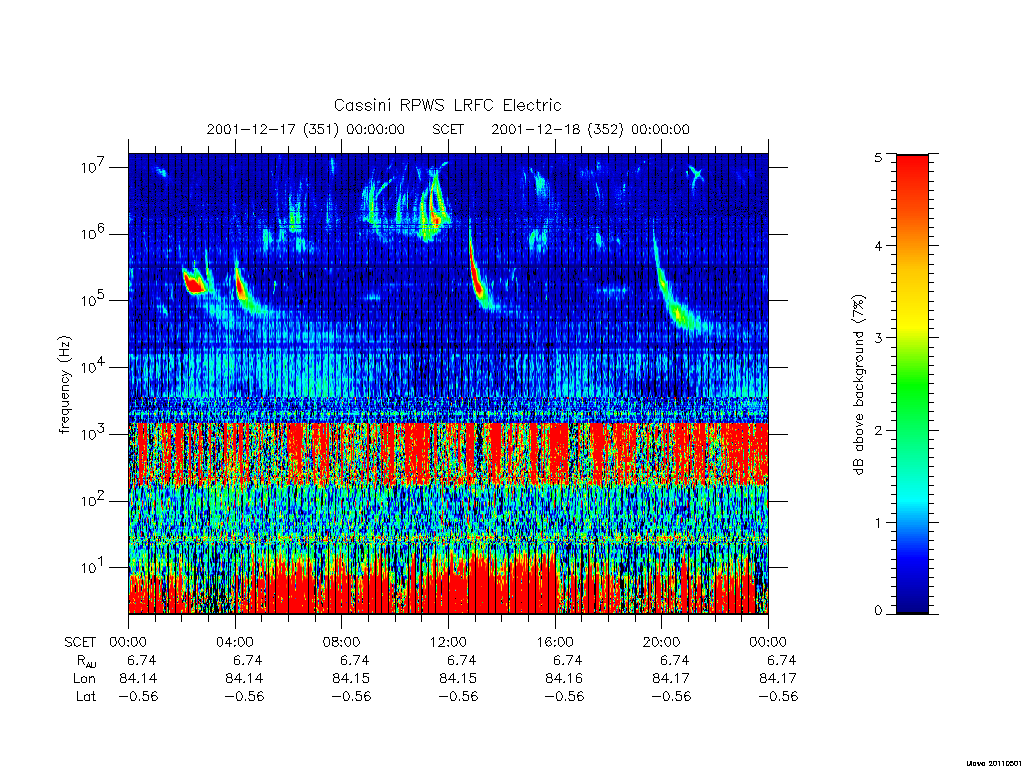The image size is (1024, 768).
Task: Select end time '2001-12-18 (352) 00:00:00'
Action: (x=590, y=129)
